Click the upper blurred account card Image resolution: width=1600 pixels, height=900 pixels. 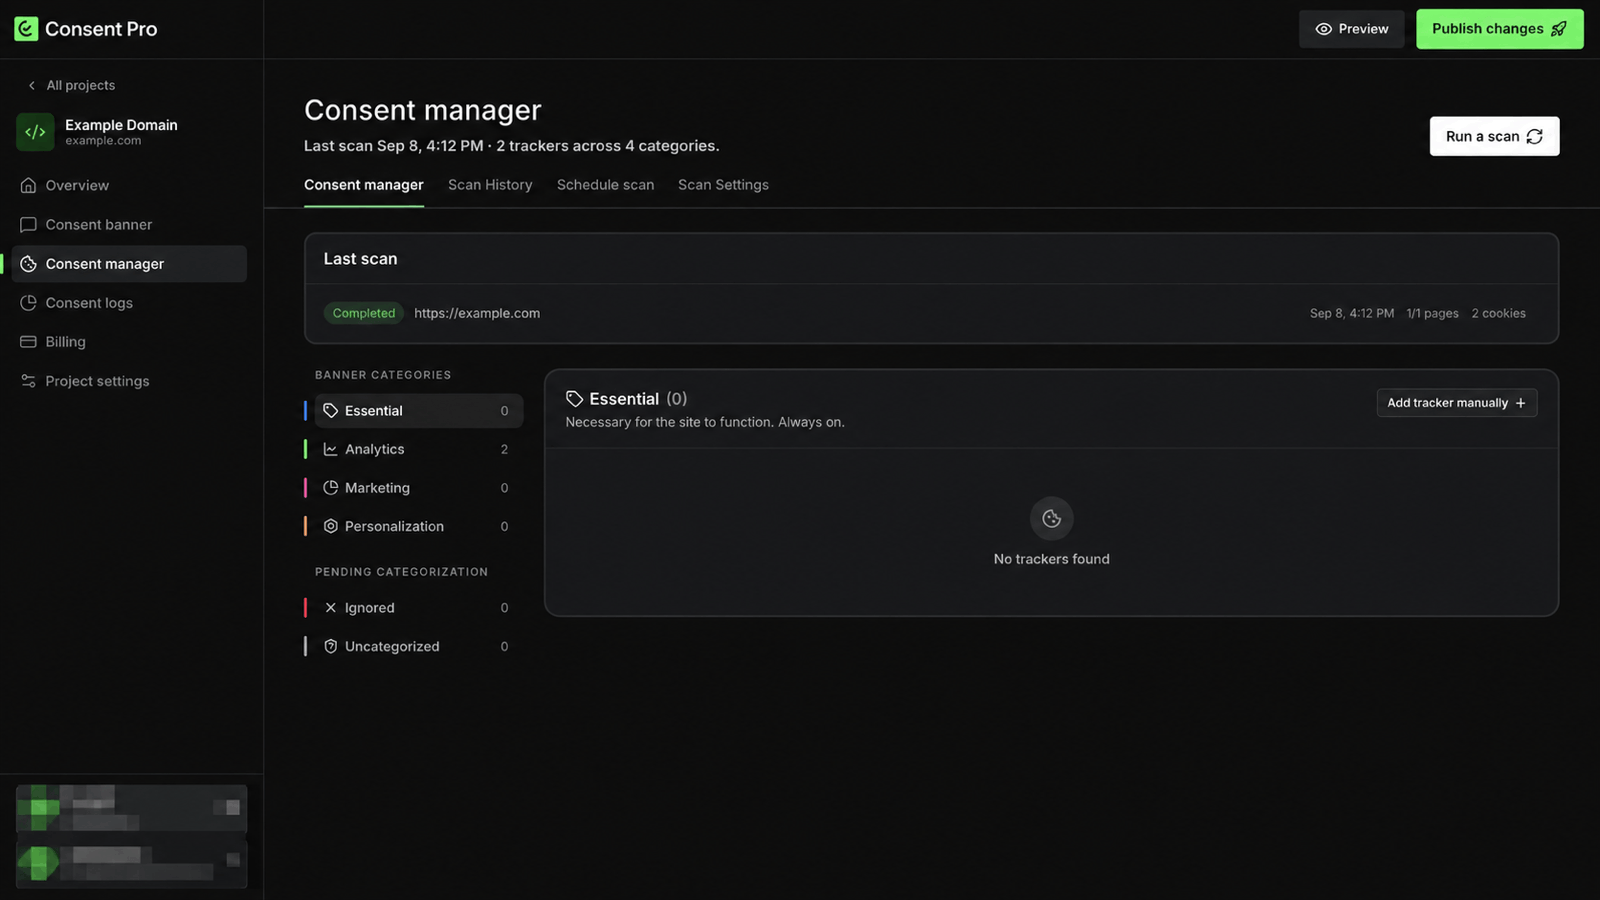131,808
